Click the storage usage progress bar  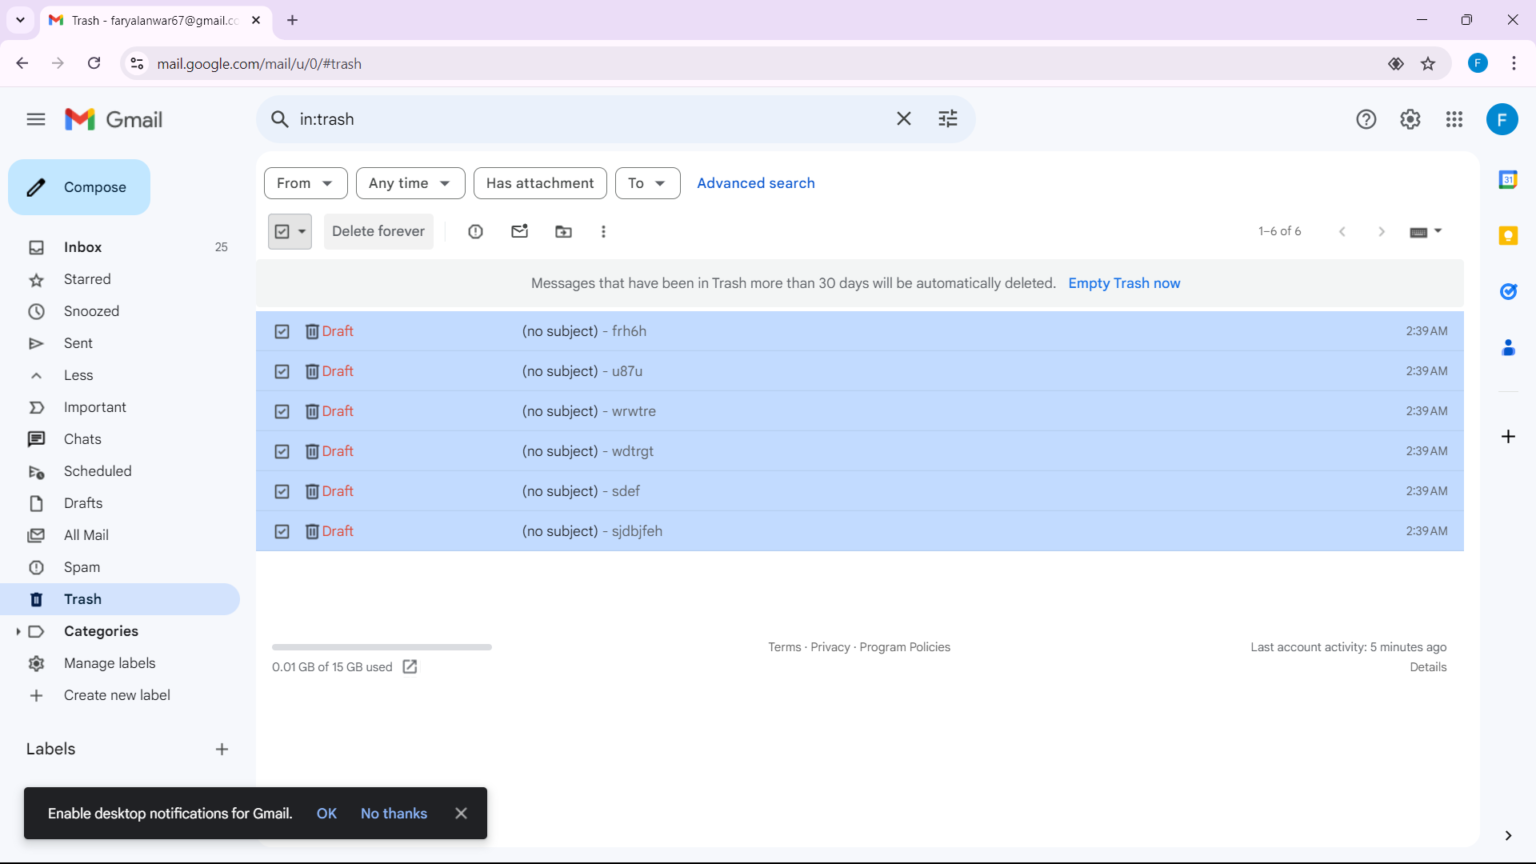pos(381,646)
